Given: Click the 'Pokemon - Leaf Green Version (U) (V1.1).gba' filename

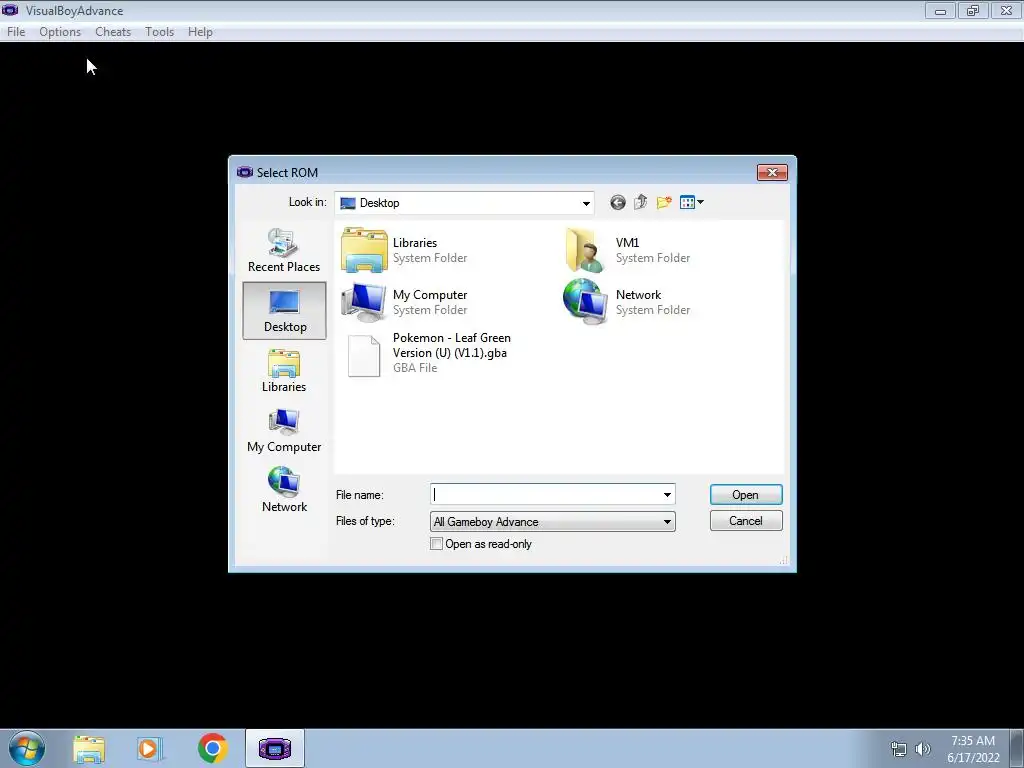Looking at the screenshot, I should (451, 345).
